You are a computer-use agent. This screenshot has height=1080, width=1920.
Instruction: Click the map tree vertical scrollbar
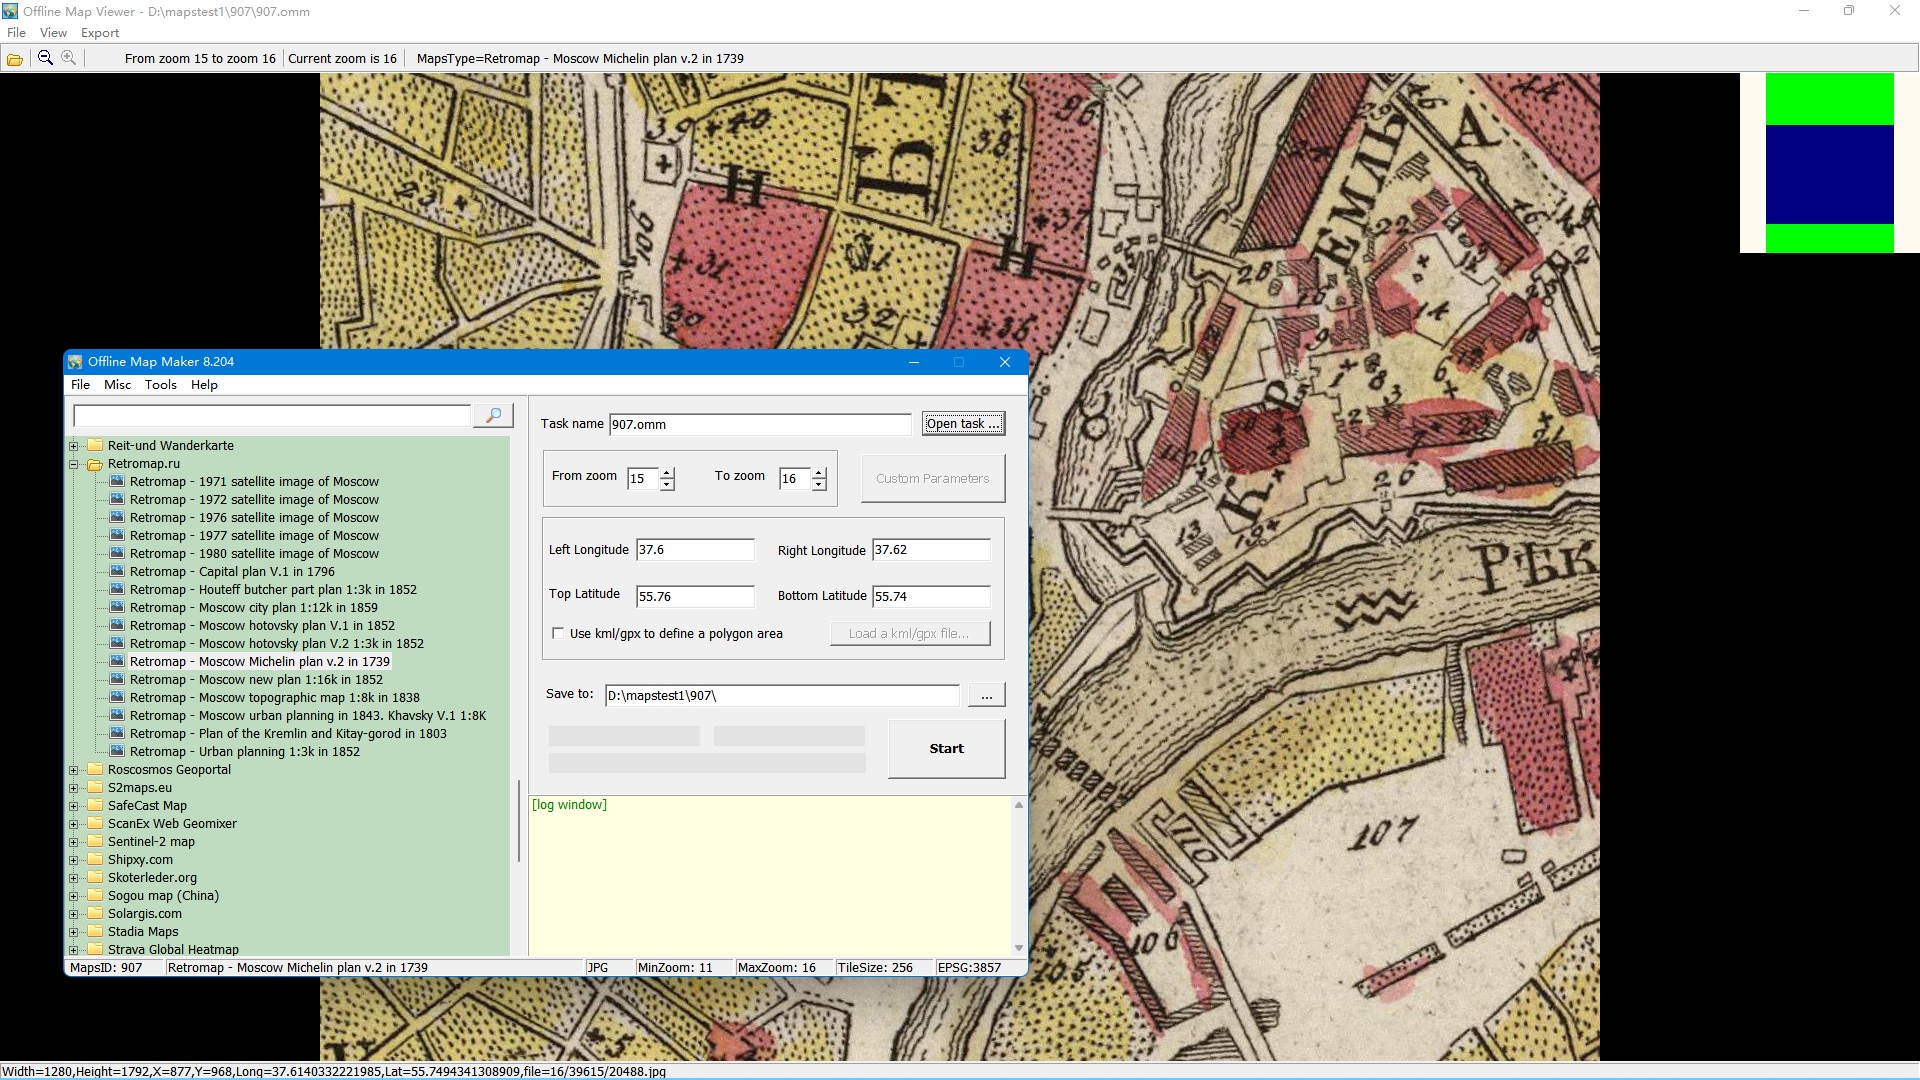click(x=518, y=820)
